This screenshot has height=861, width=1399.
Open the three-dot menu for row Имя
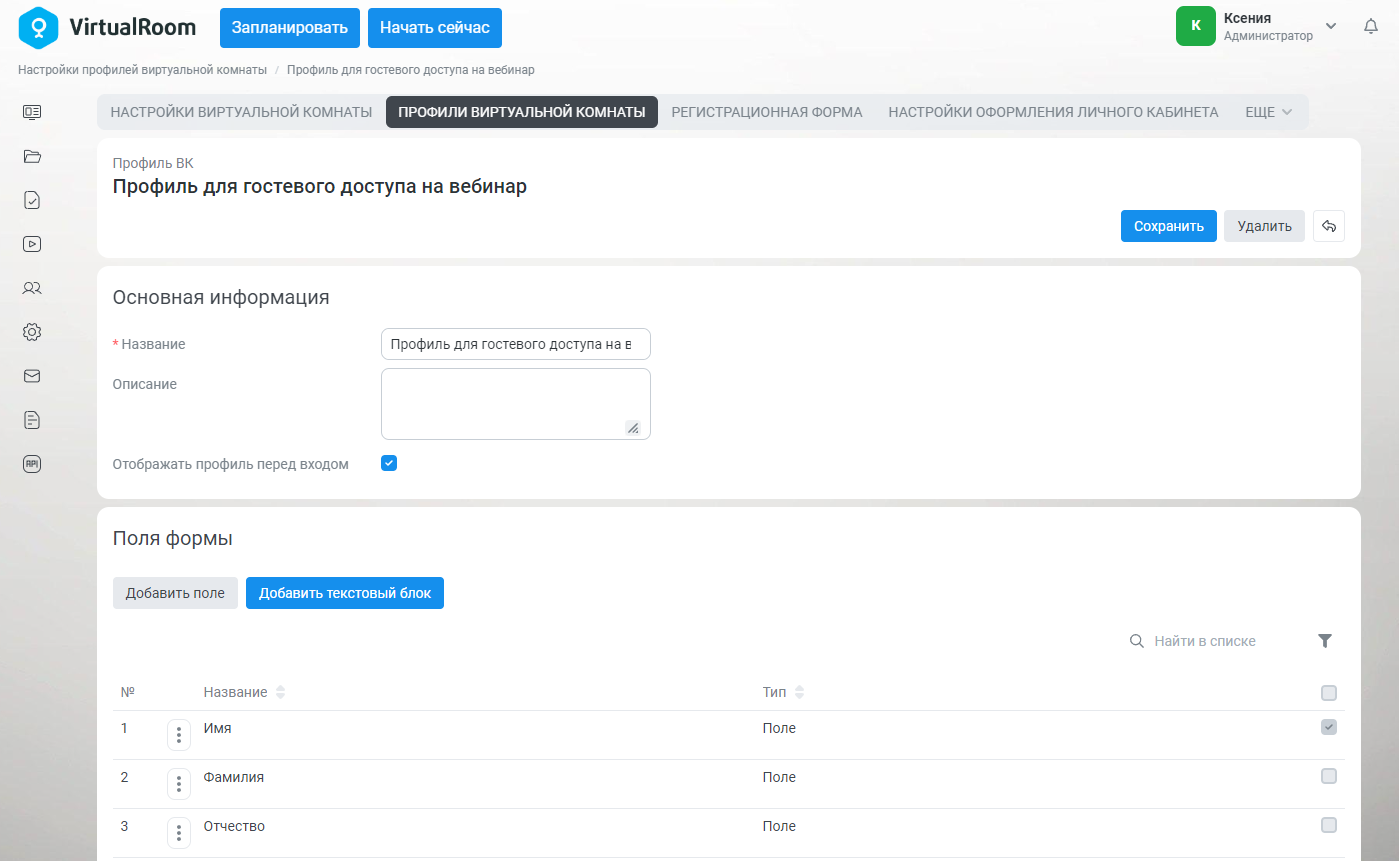point(179,735)
